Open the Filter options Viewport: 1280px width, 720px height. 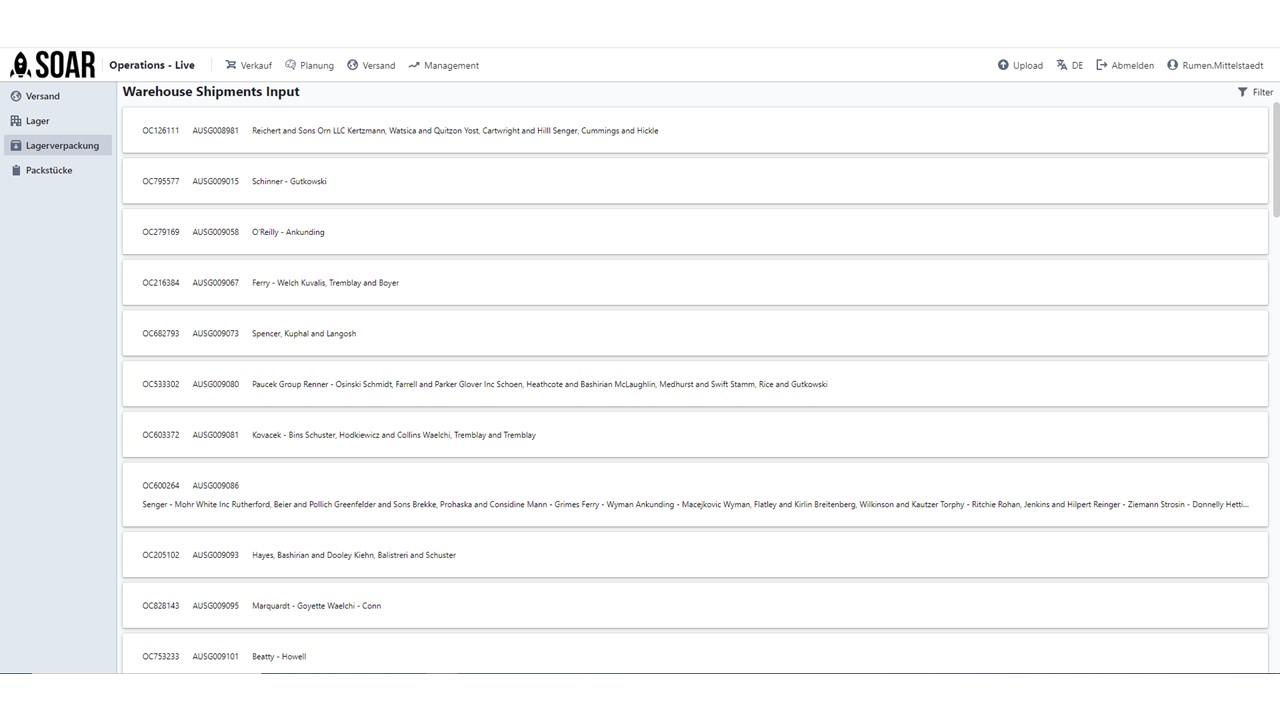pyautogui.click(x=1256, y=92)
